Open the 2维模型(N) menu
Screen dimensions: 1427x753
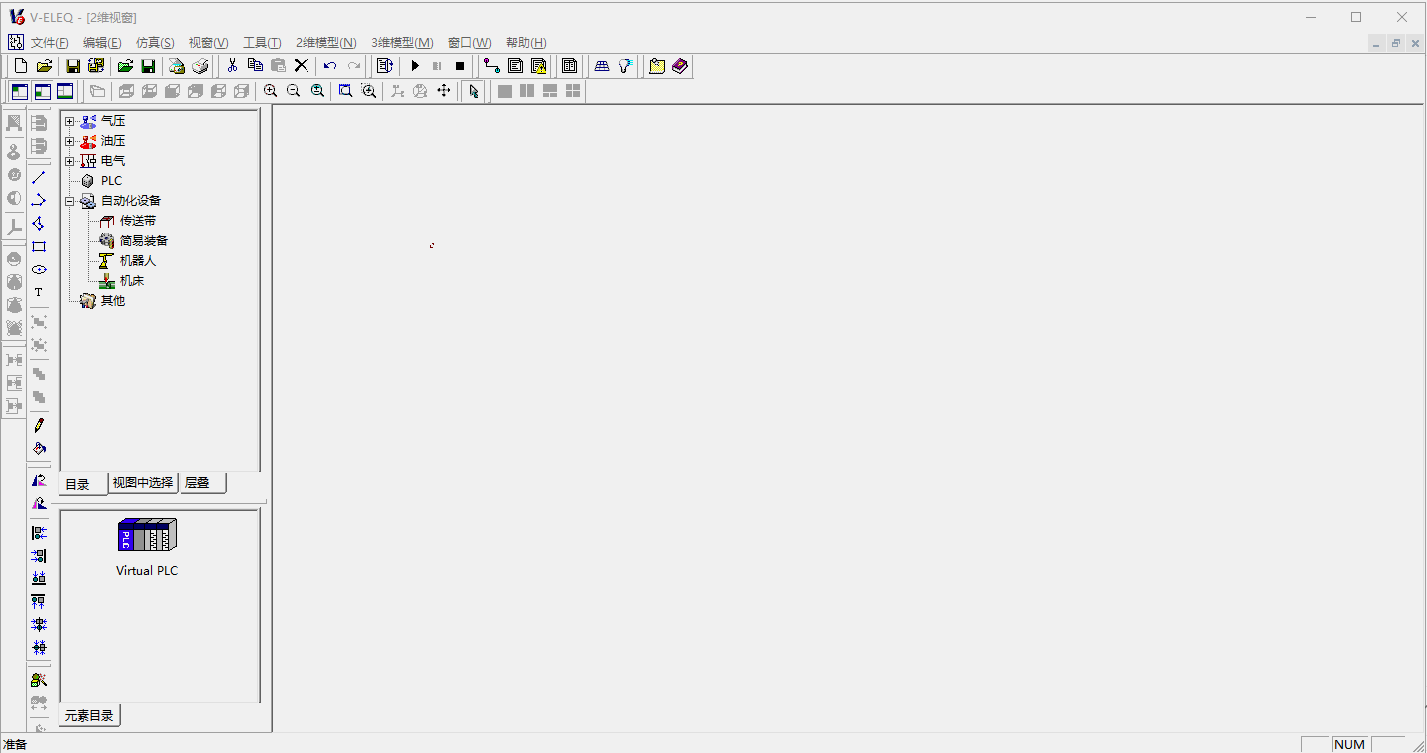pos(326,43)
